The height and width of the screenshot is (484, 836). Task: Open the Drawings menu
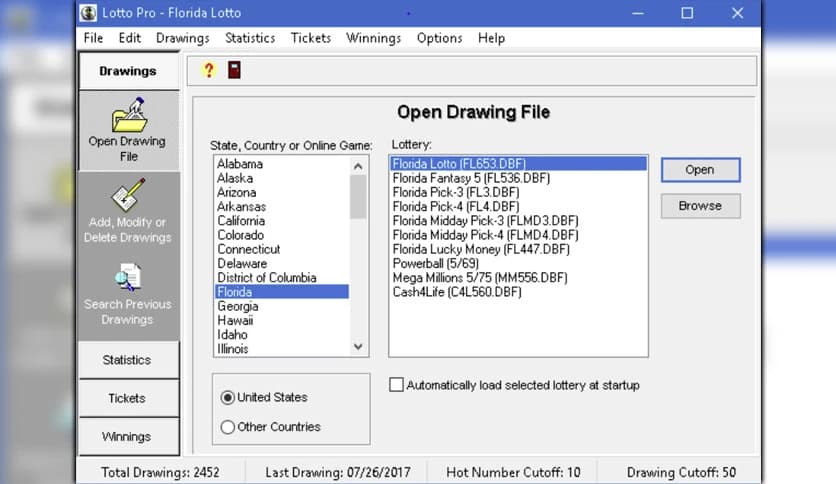coord(182,38)
